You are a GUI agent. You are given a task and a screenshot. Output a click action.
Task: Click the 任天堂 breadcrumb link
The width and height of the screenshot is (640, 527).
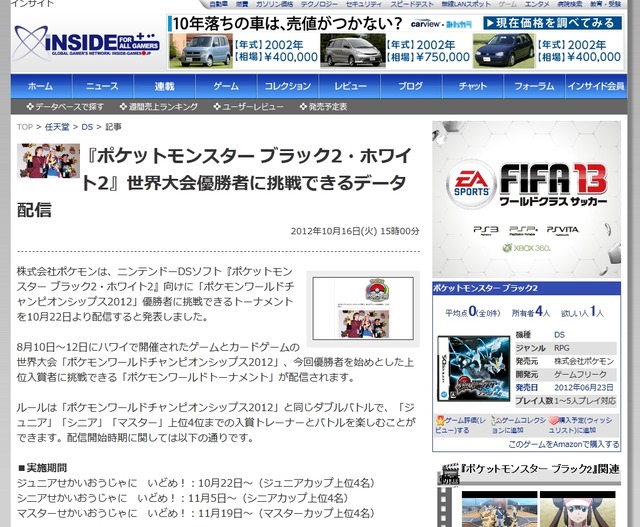click(57, 127)
